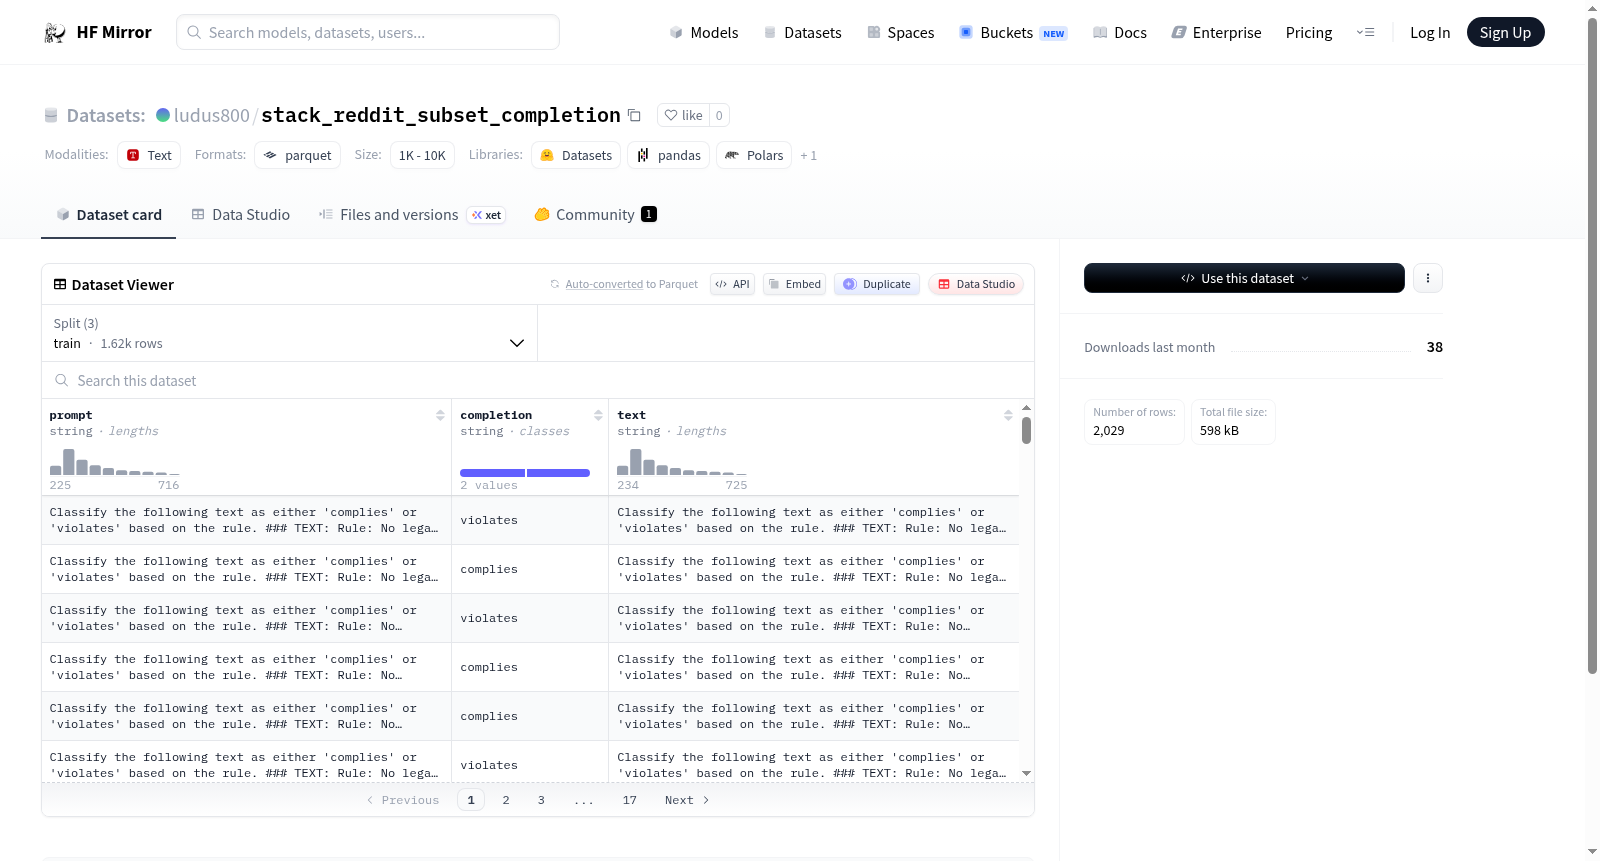The image size is (1600, 861).
Task: Click the Dataset Viewer table icon
Action: click(60, 285)
